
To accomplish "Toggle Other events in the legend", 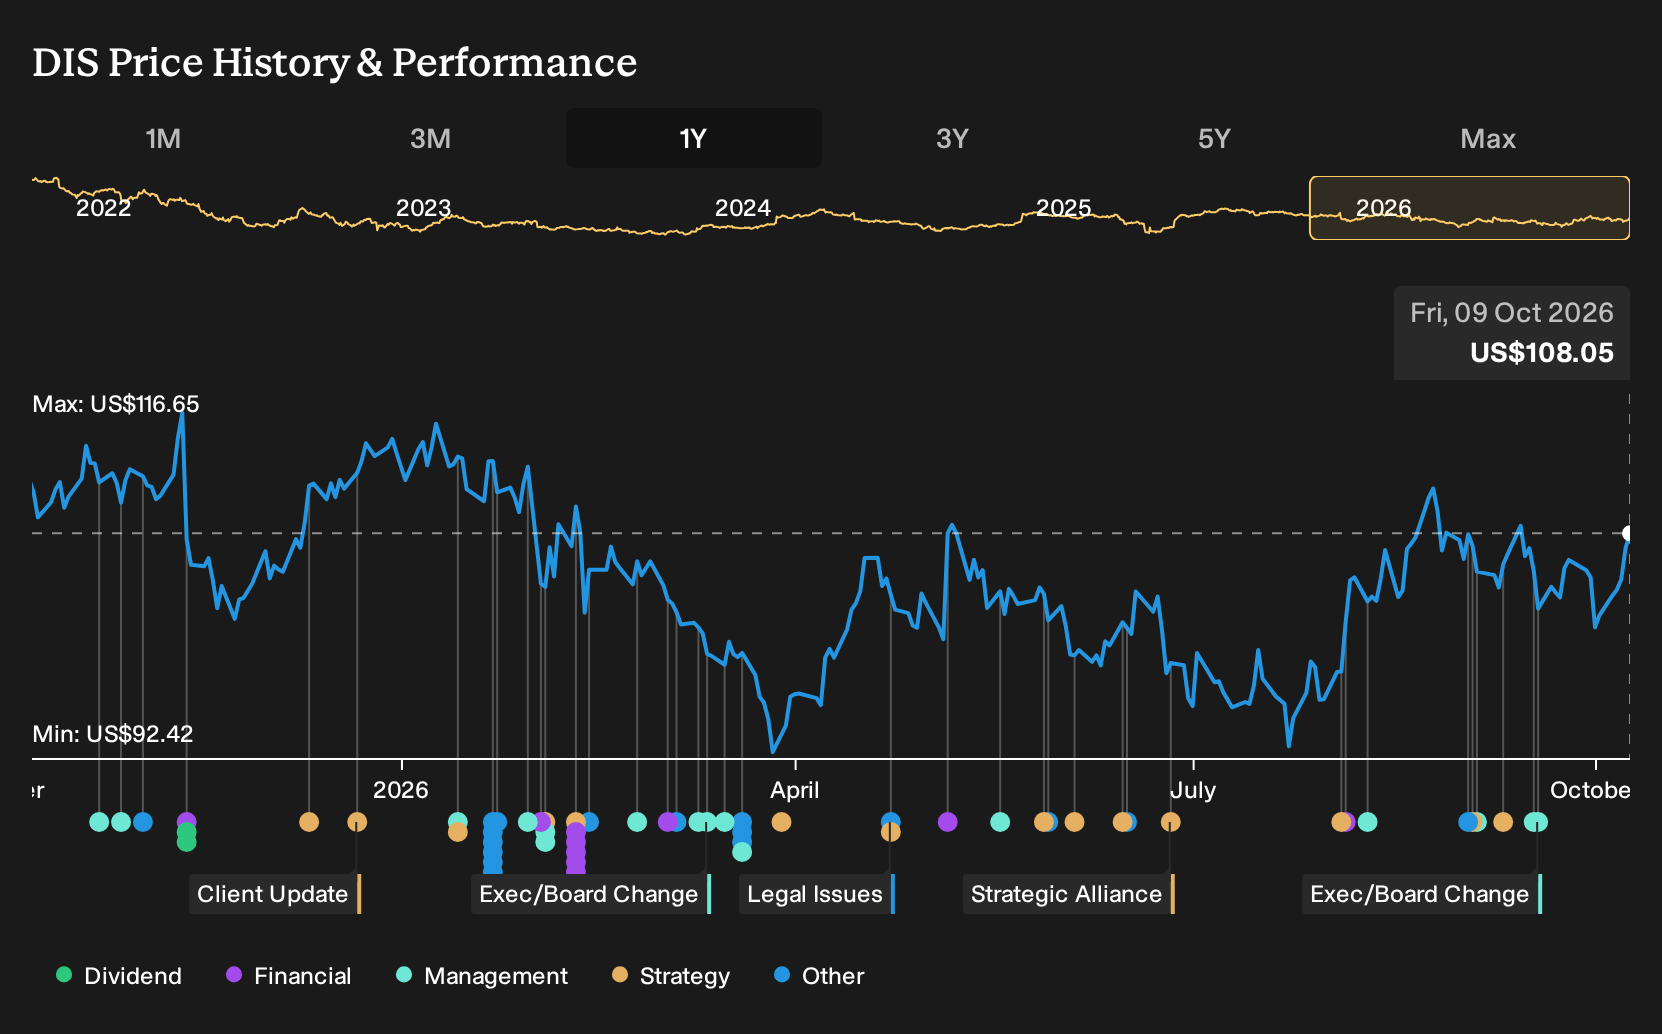I will (819, 976).
